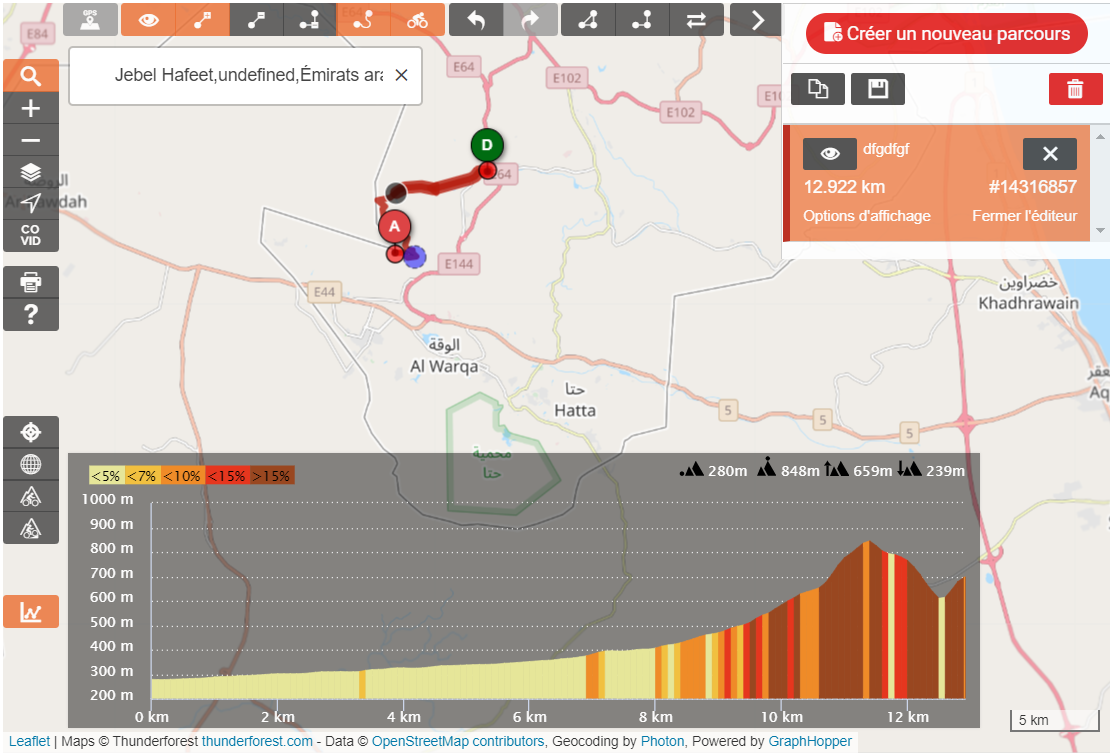This screenshot has height=753, width=1110.
Task: Click the 239m elevation loss stat
Action: pos(931,469)
